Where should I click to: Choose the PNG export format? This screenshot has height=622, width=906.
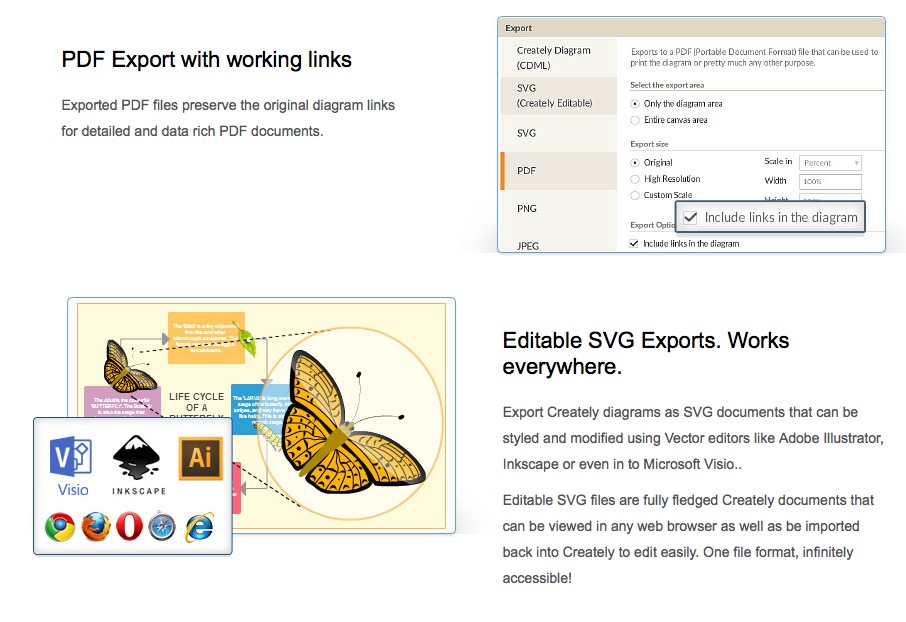click(559, 208)
